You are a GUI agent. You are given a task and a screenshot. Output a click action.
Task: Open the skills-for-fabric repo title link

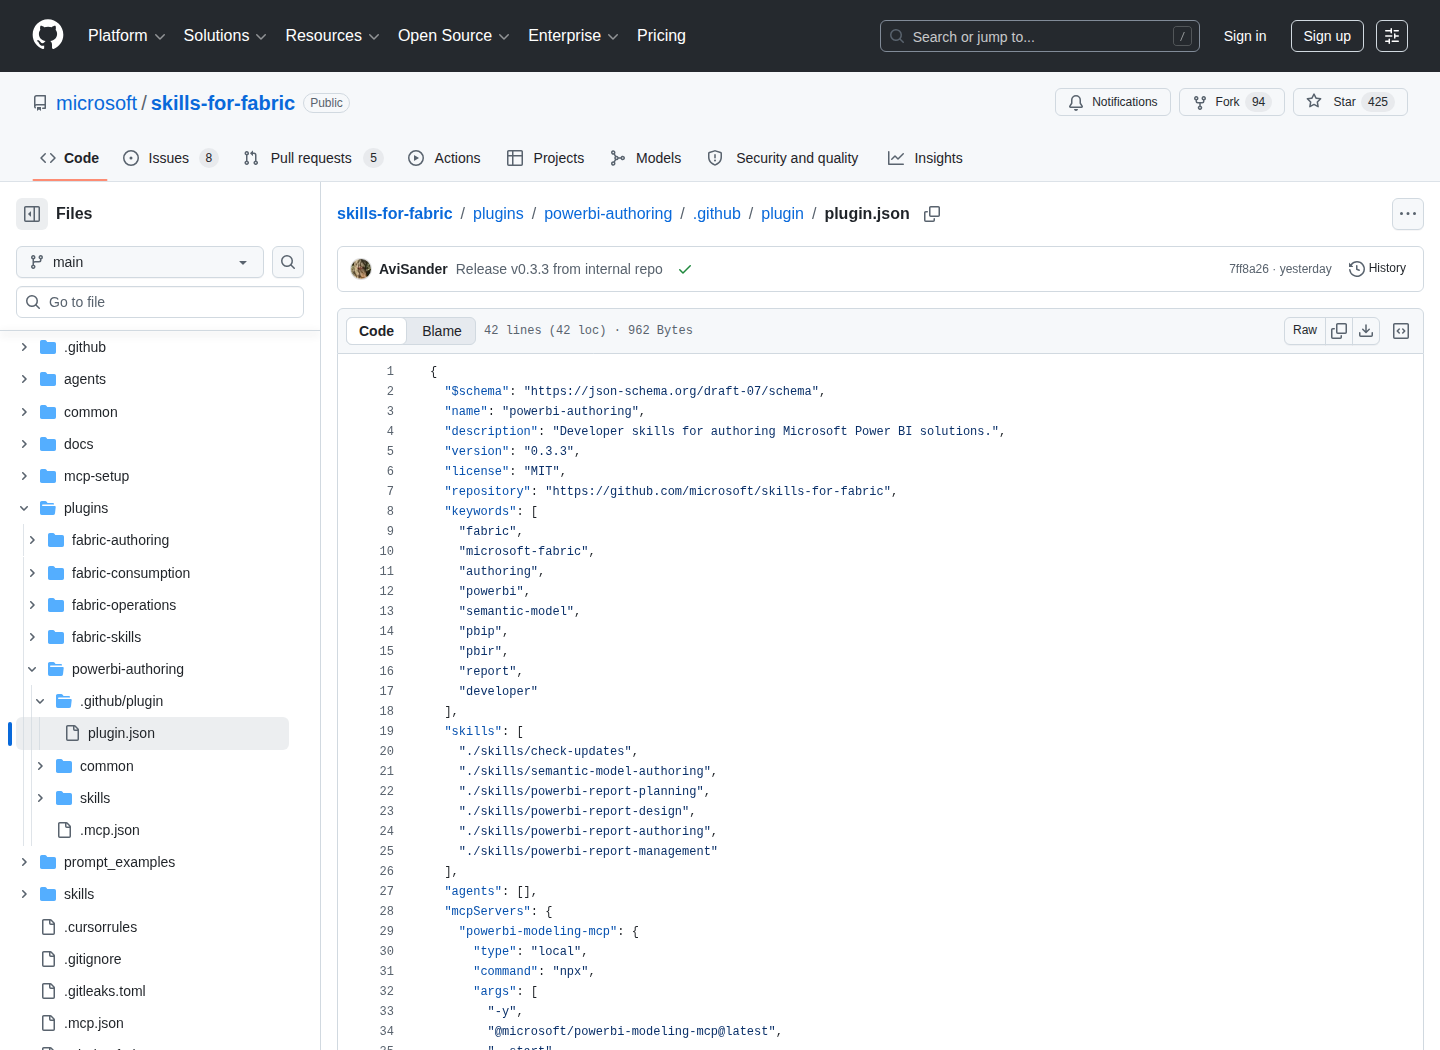click(223, 103)
